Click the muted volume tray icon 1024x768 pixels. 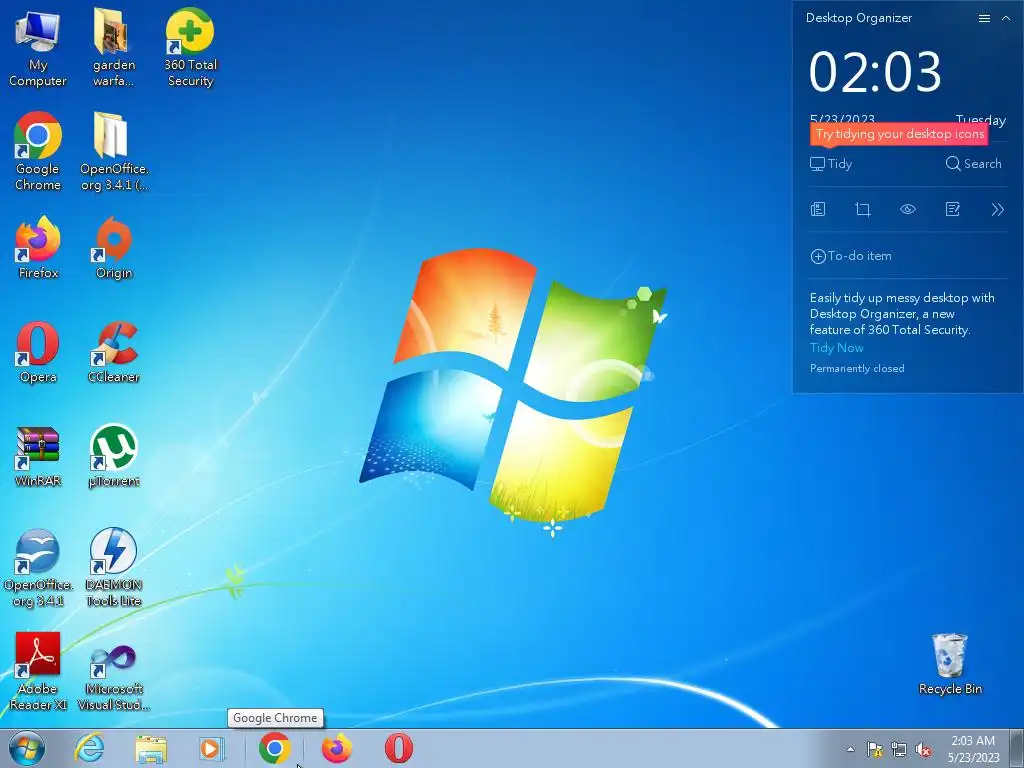click(x=923, y=749)
